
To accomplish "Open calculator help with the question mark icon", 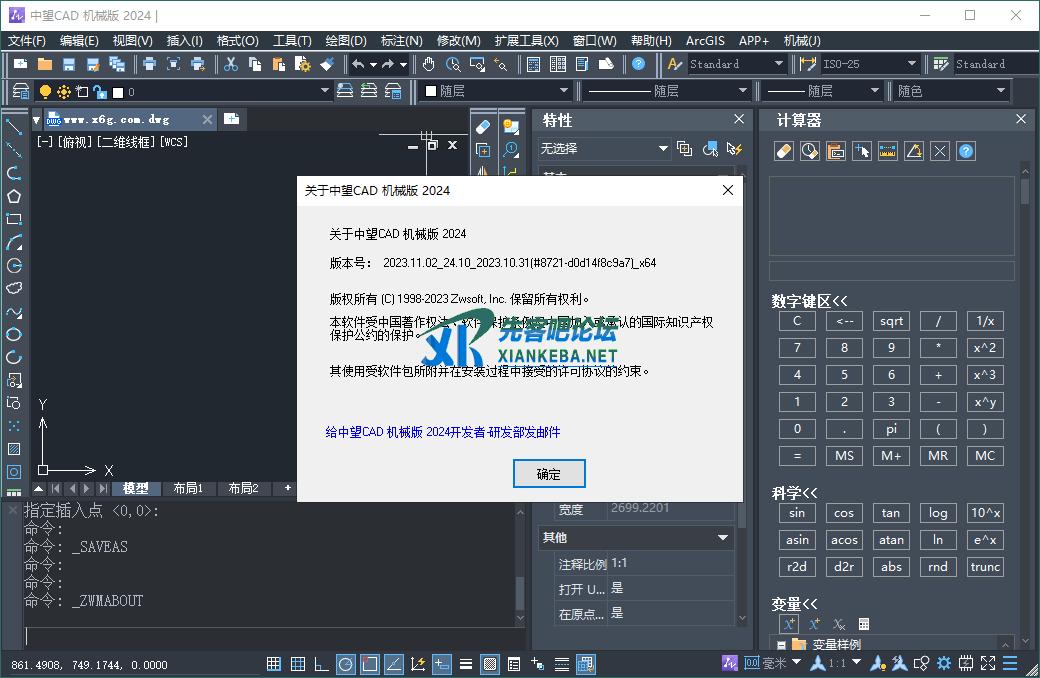I will point(966,150).
